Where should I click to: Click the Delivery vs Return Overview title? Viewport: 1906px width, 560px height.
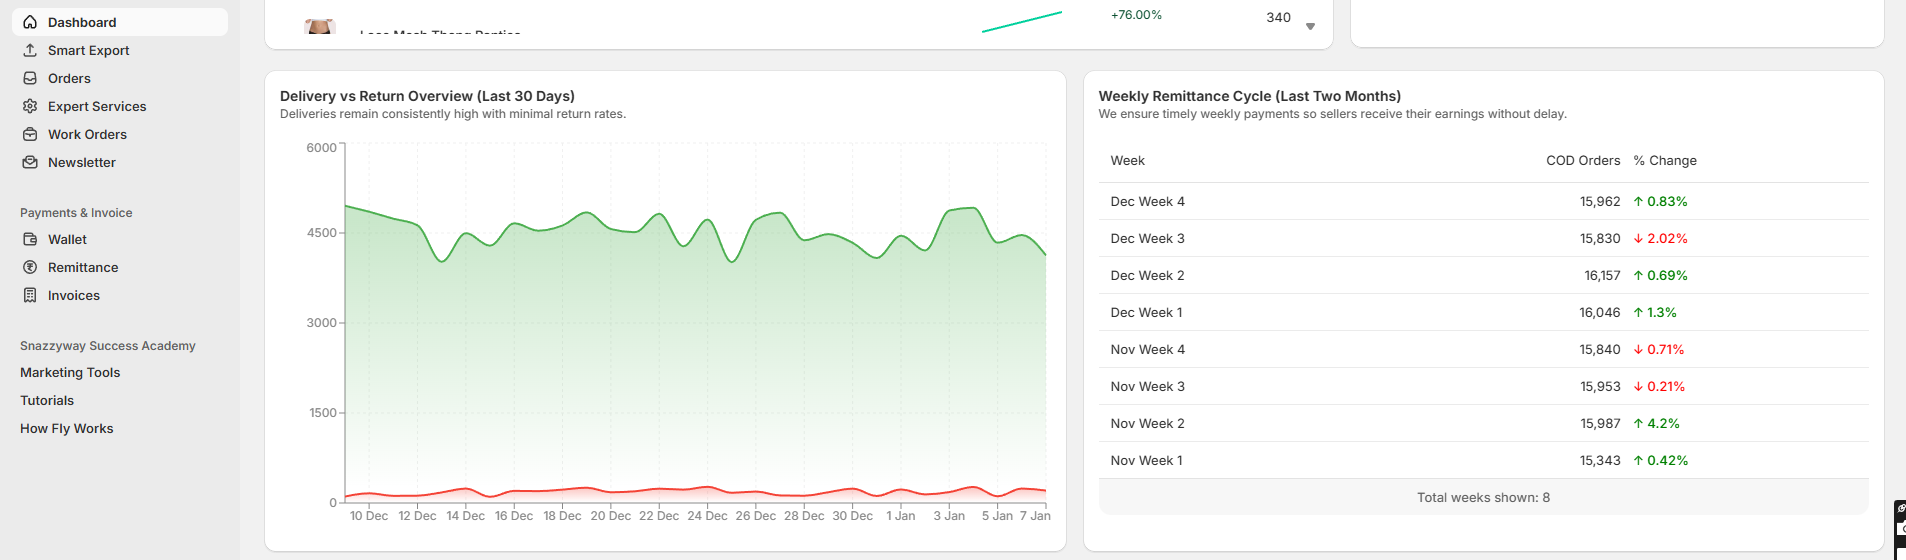pyautogui.click(x=427, y=96)
